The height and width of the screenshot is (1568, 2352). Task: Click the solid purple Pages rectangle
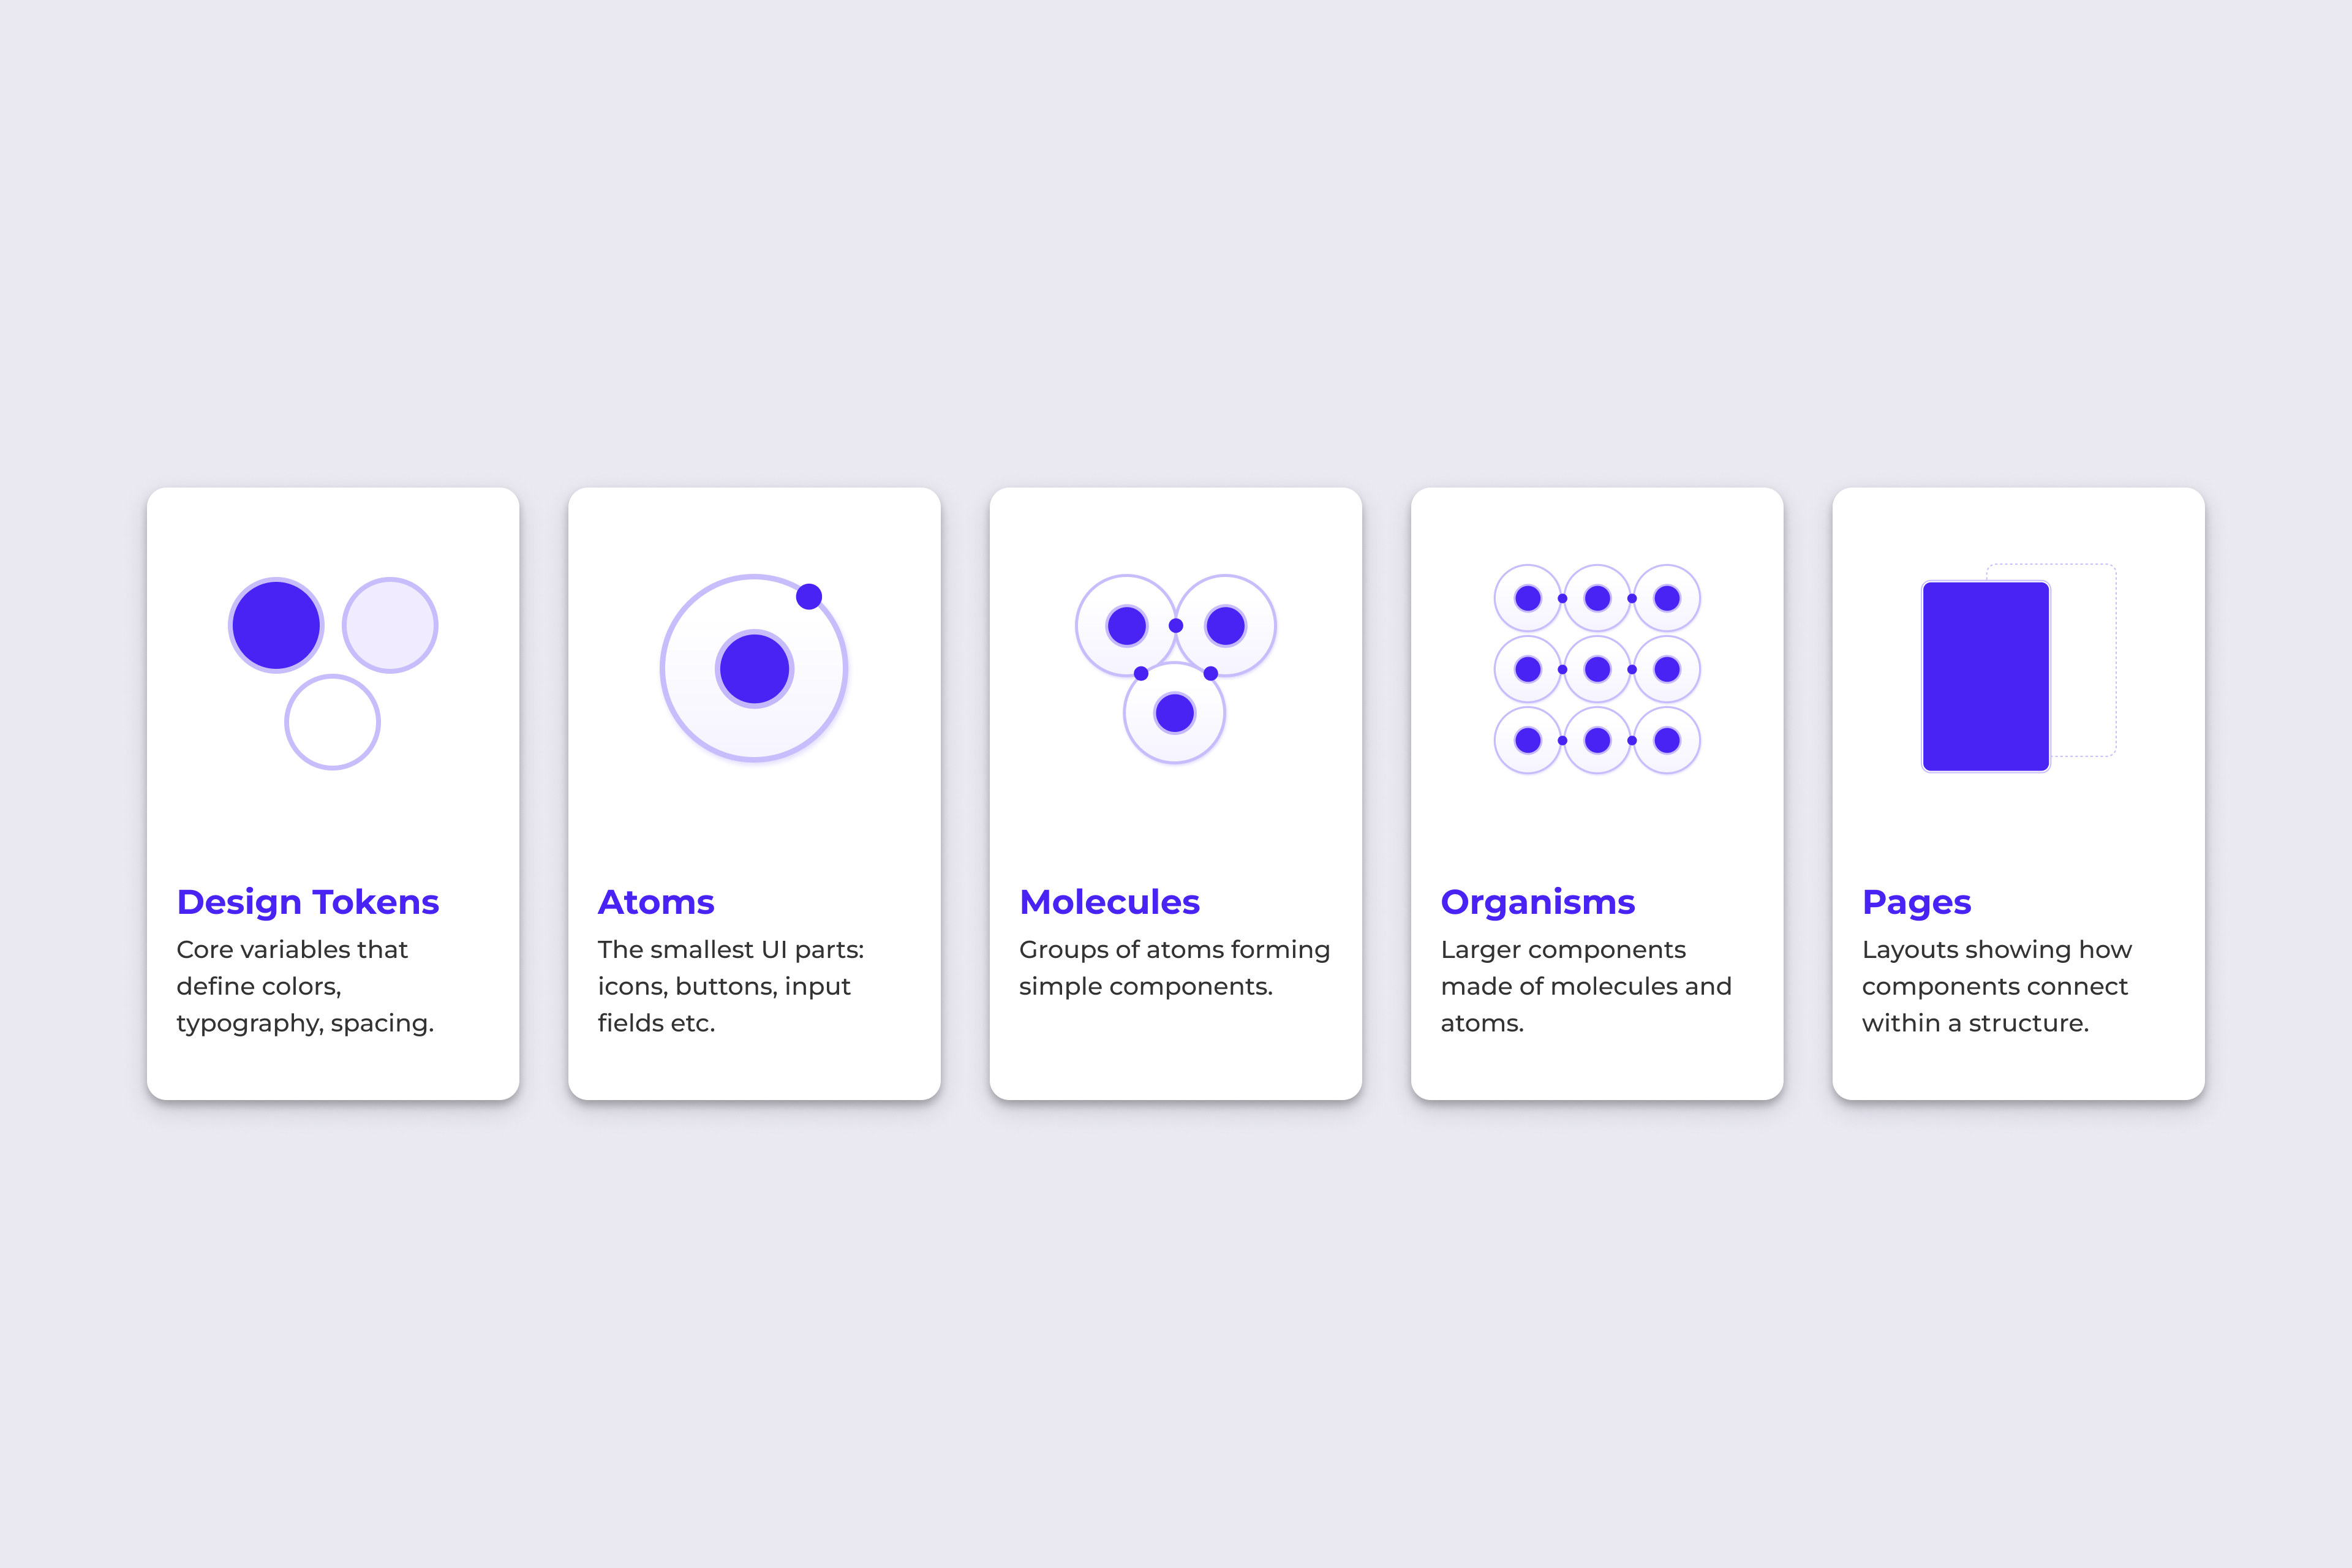point(1985,676)
